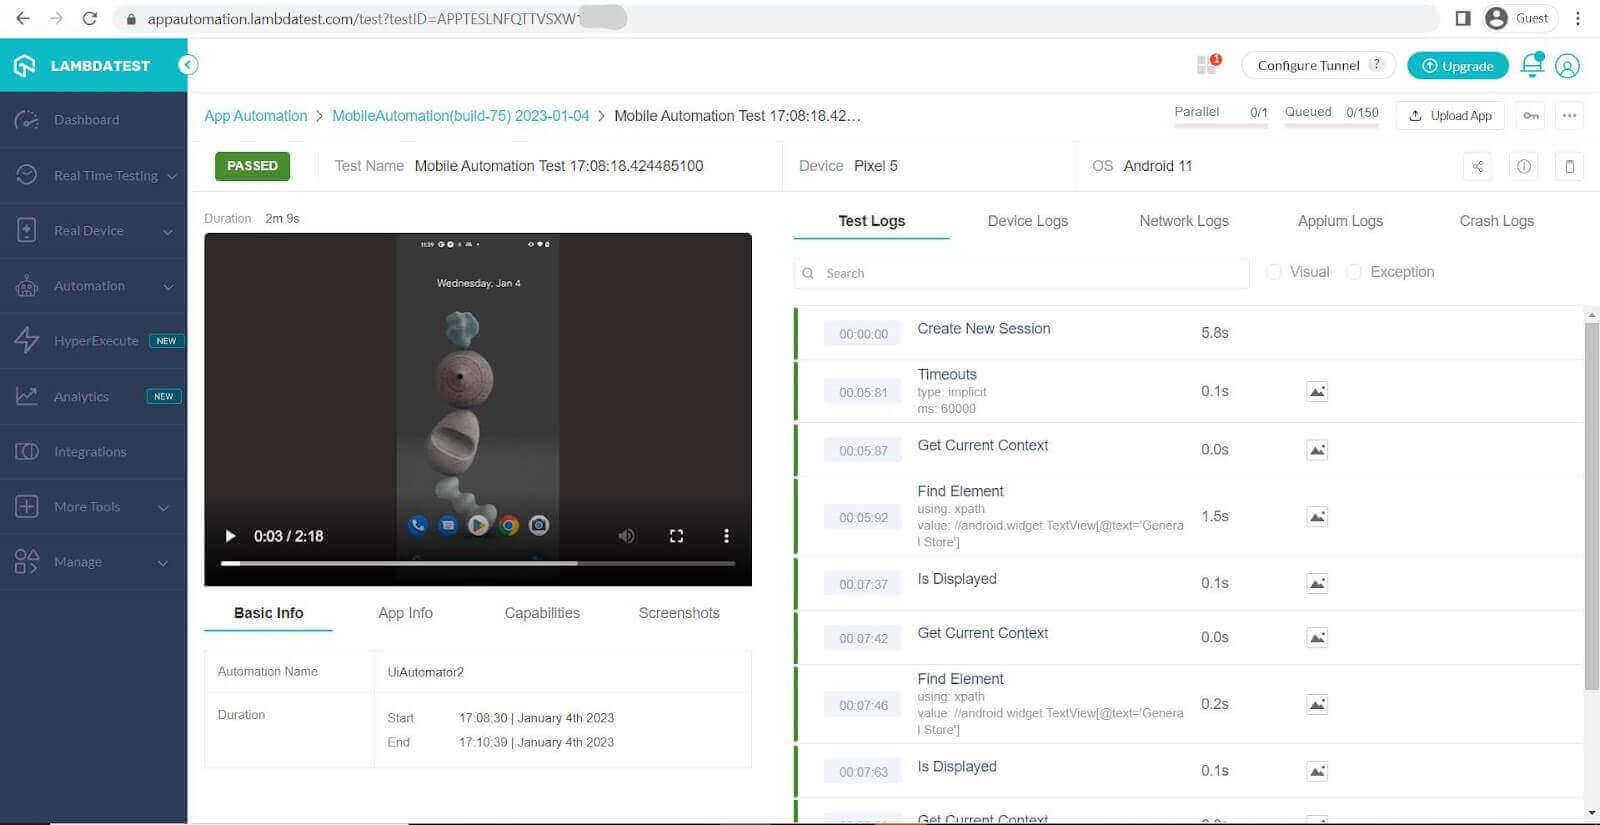Open the user profile avatar icon
Viewport: 1600px width, 825px height.
click(1568, 66)
